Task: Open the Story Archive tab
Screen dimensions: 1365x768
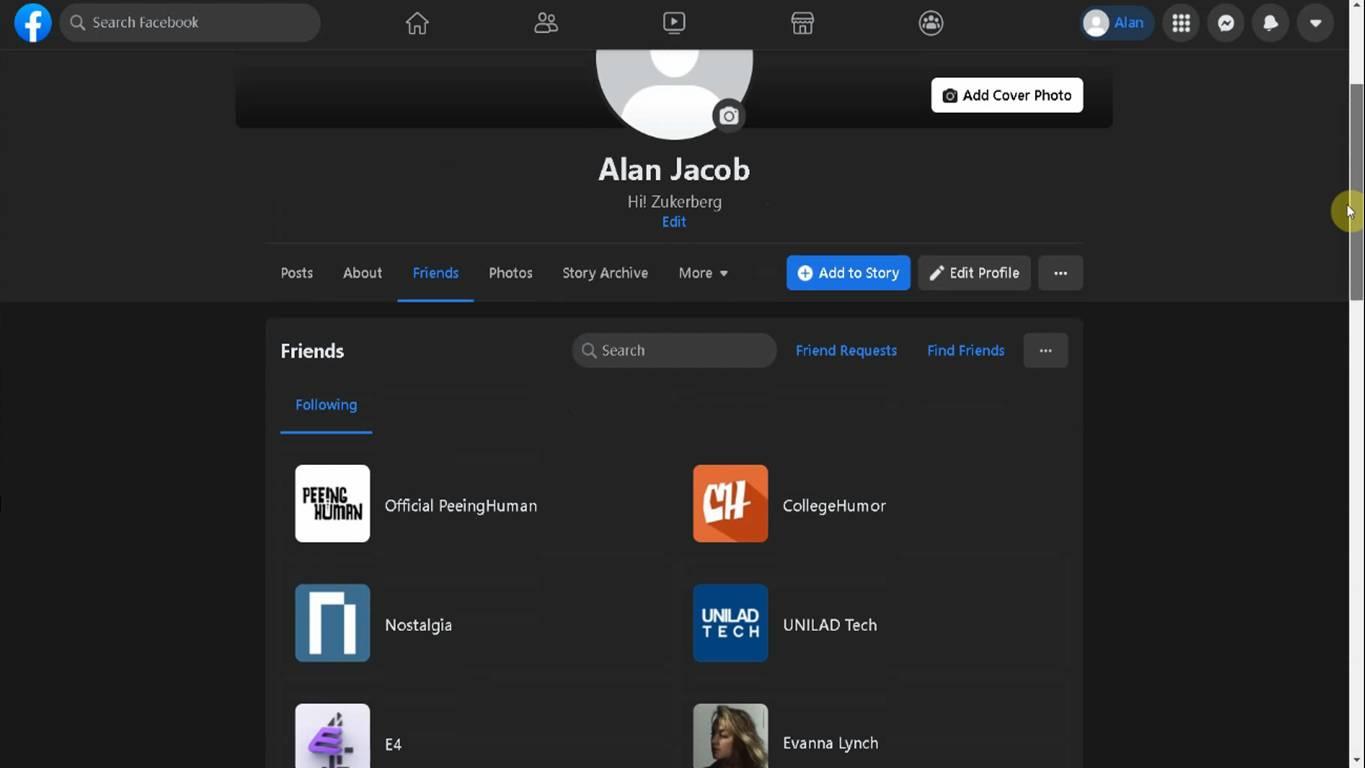Action: (605, 273)
